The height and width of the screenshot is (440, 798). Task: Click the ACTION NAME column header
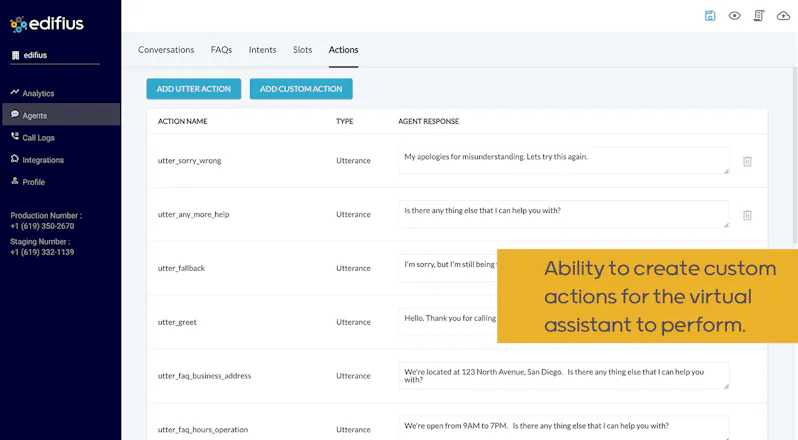pyautogui.click(x=182, y=121)
